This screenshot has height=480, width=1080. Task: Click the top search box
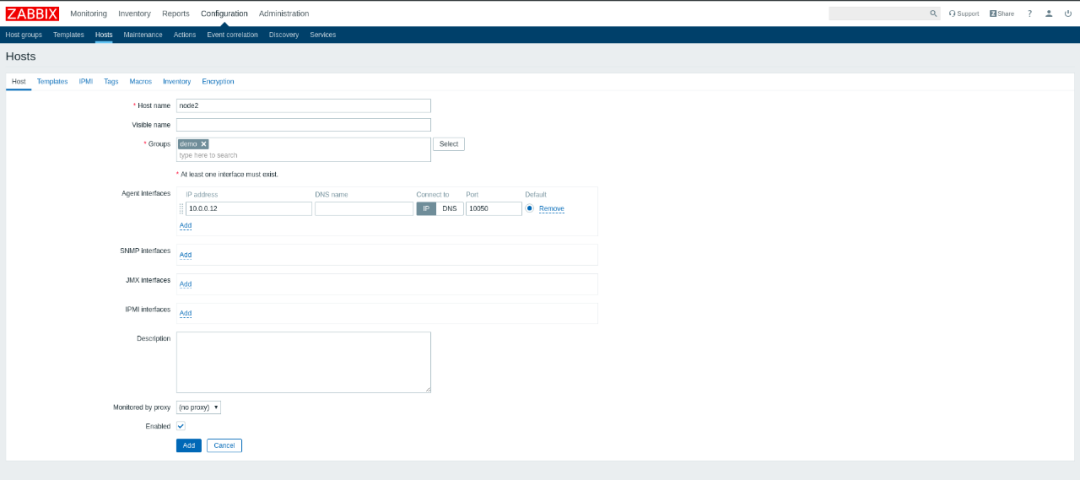click(878, 14)
